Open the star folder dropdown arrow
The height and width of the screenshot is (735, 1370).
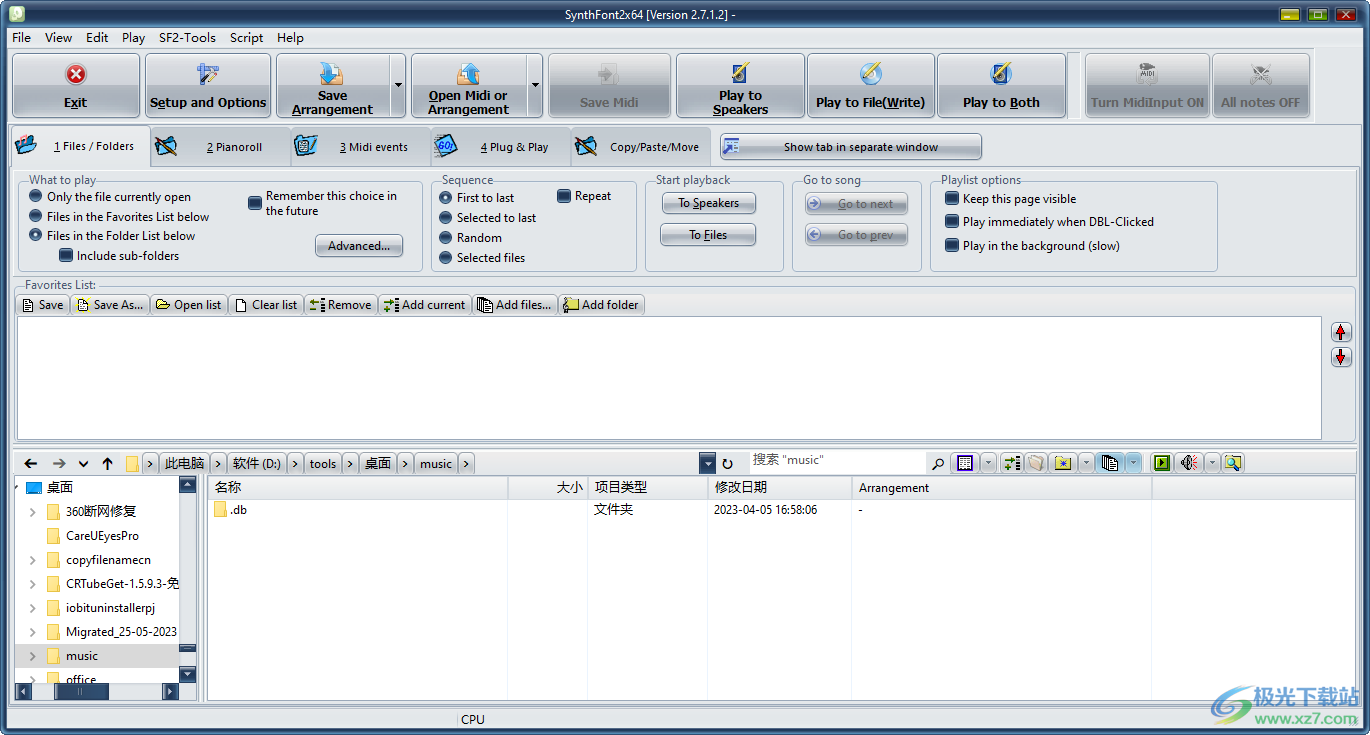point(1086,463)
